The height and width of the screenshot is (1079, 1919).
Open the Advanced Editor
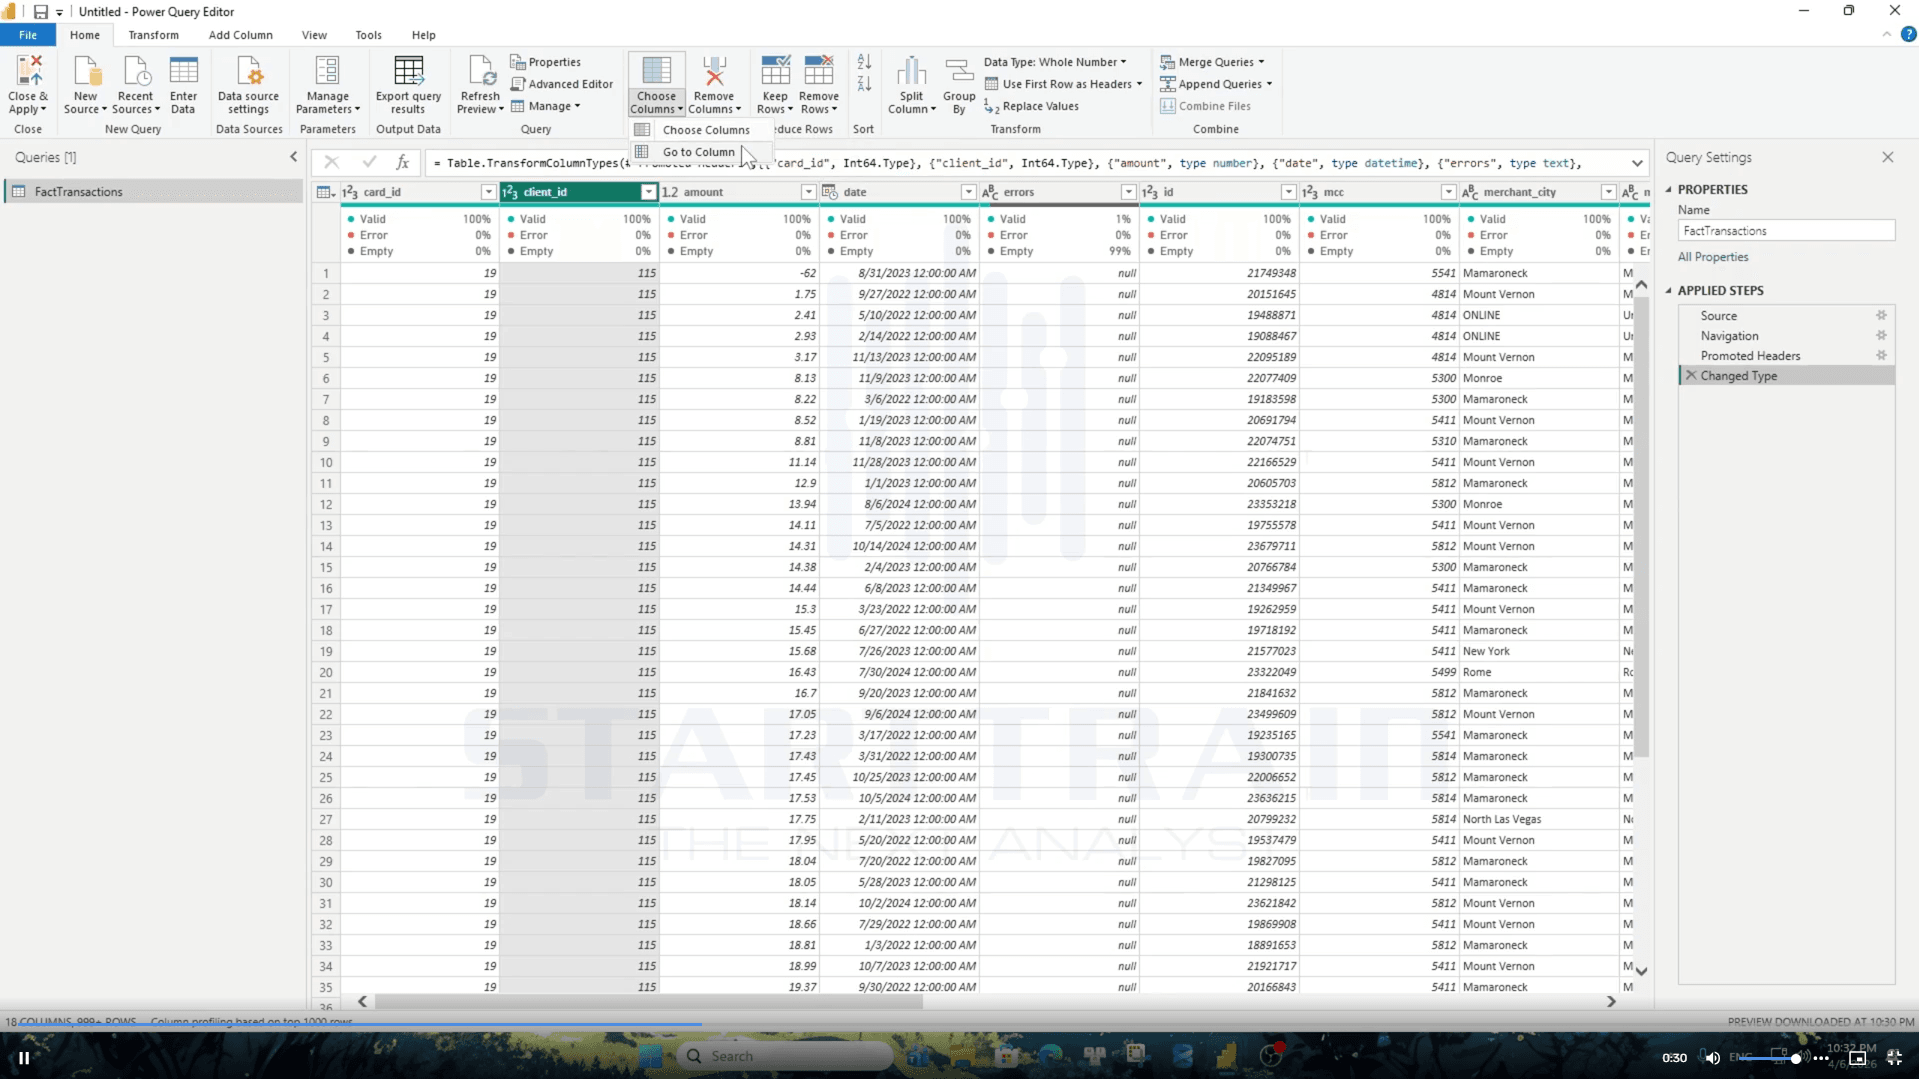point(562,84)
